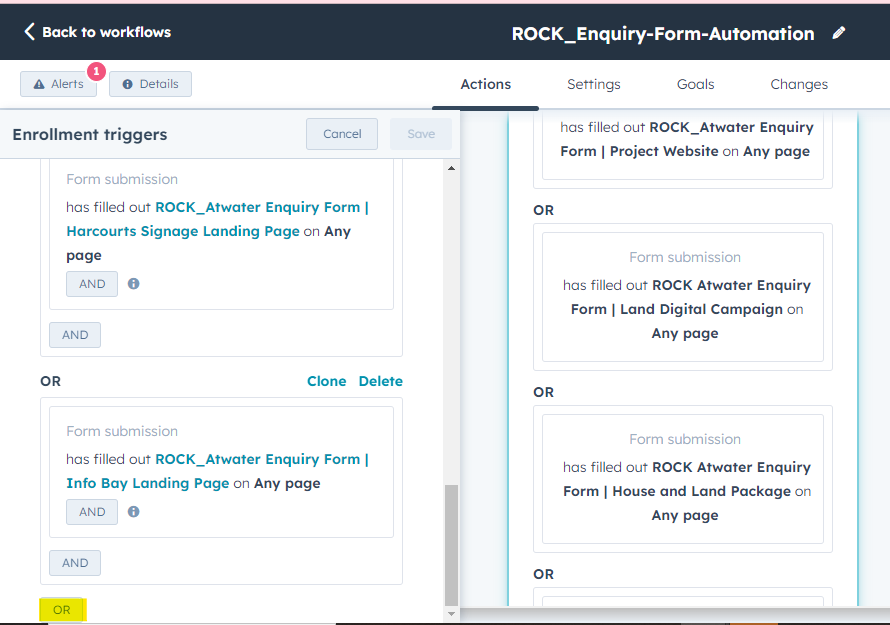Click the Alerts warning triangle icon
The image size is (890, 625).
click(39, 84)
